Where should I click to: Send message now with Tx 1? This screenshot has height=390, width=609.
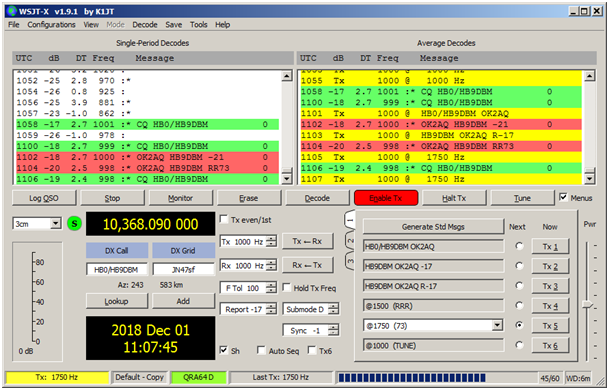tap(550, 247)
